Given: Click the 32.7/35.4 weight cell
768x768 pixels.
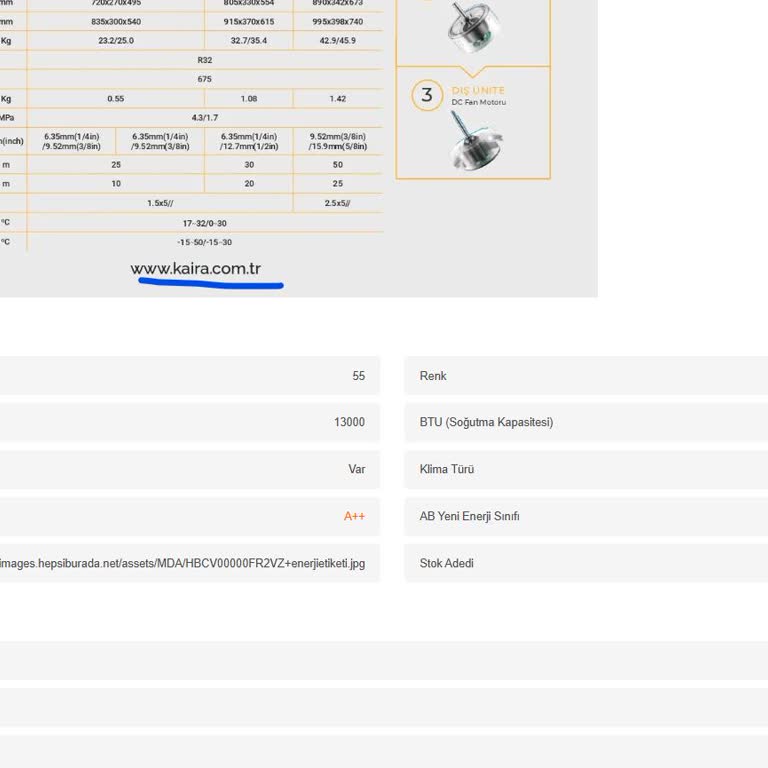Looking at the screenshot, I should tap(249, 41).
